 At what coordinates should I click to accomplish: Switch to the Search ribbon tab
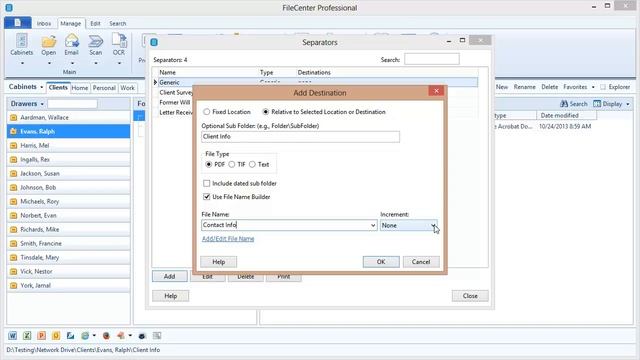click(118, 24)
